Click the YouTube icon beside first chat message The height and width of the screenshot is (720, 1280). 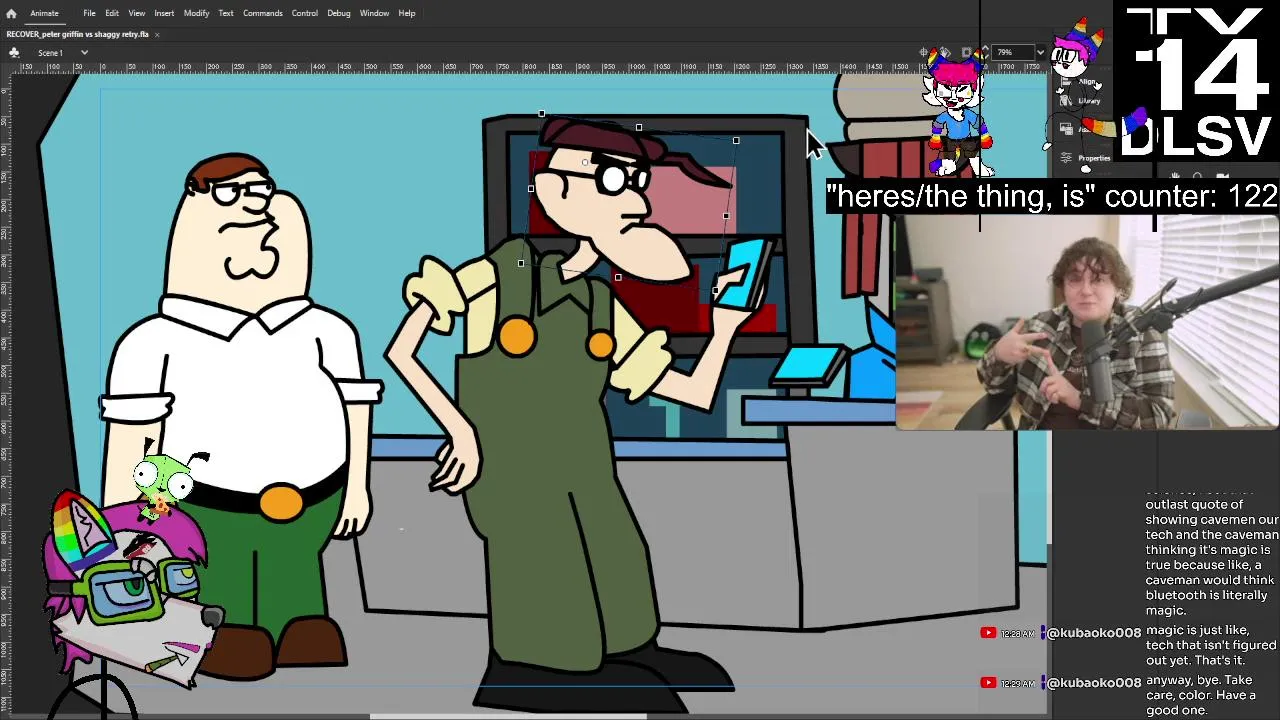(988, 633)
